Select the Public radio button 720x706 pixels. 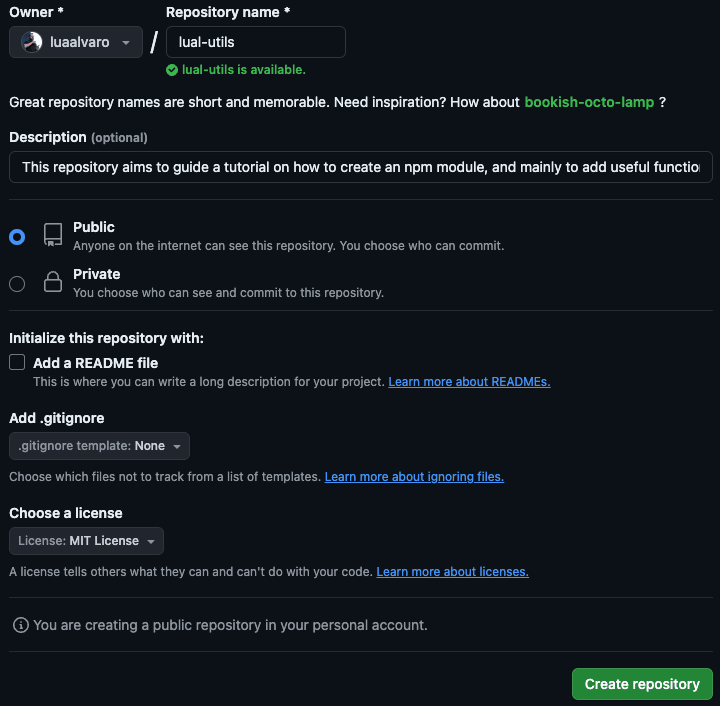coord(17,237)
